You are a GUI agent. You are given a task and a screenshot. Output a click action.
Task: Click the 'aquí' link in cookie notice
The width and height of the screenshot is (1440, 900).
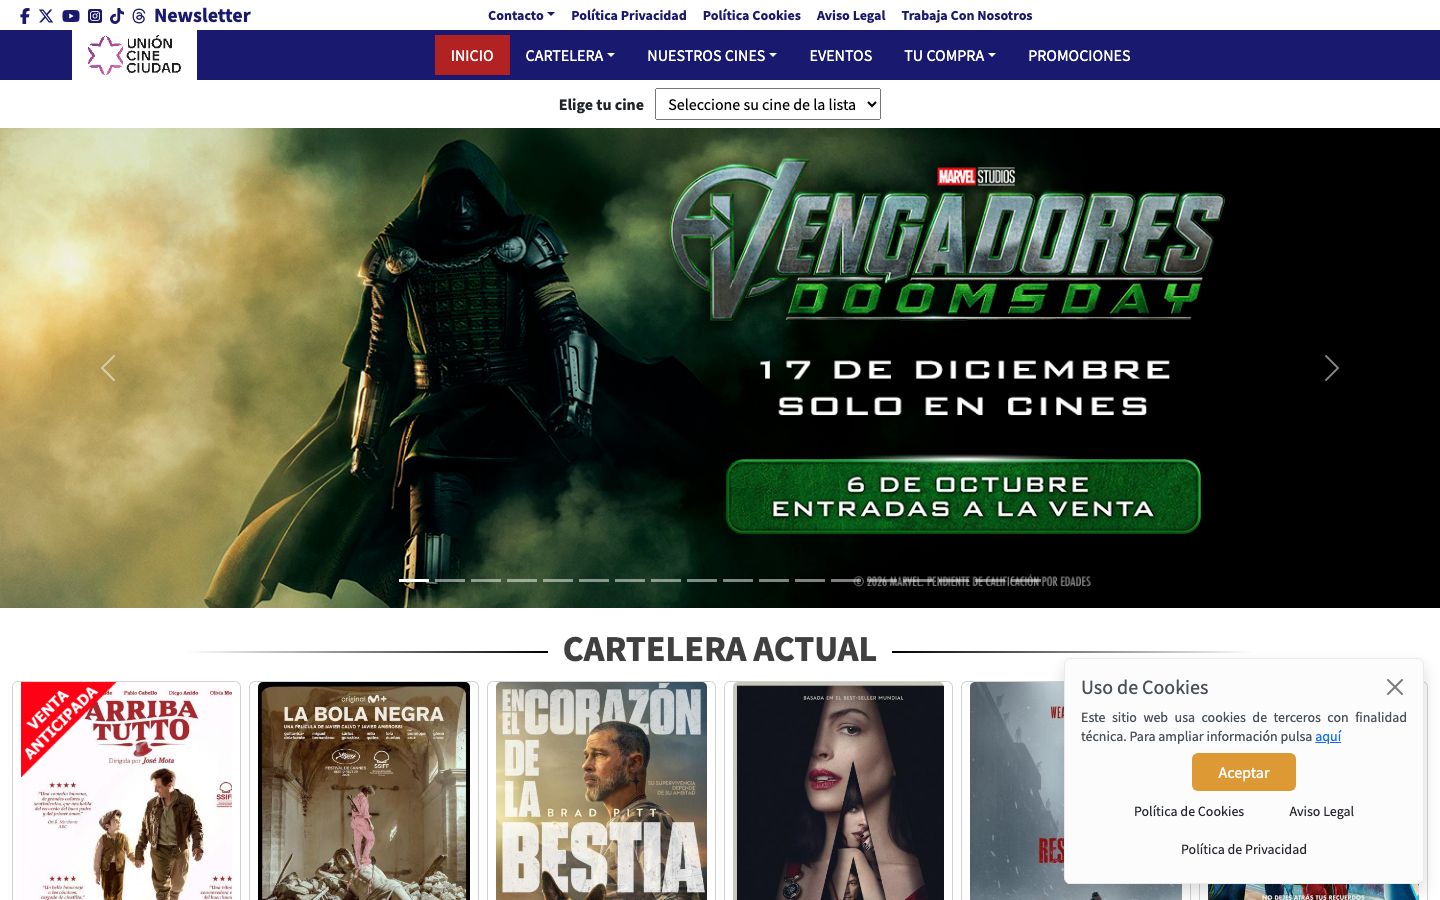coord(1328,736)
